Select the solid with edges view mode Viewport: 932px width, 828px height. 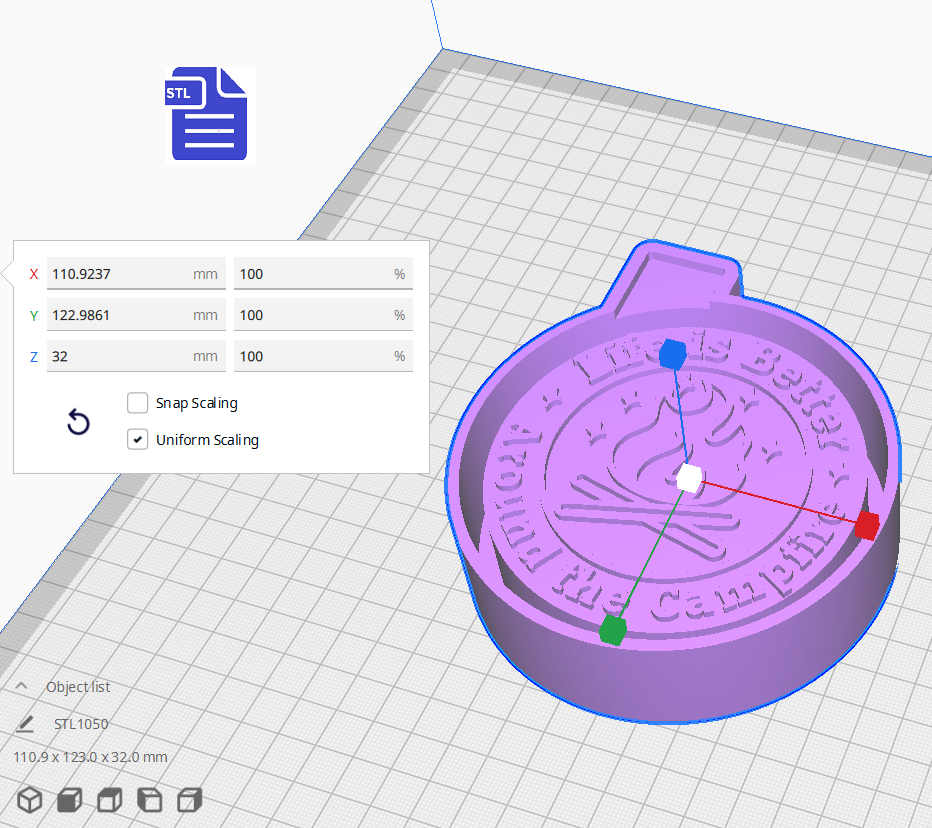(x=109, y=800)
